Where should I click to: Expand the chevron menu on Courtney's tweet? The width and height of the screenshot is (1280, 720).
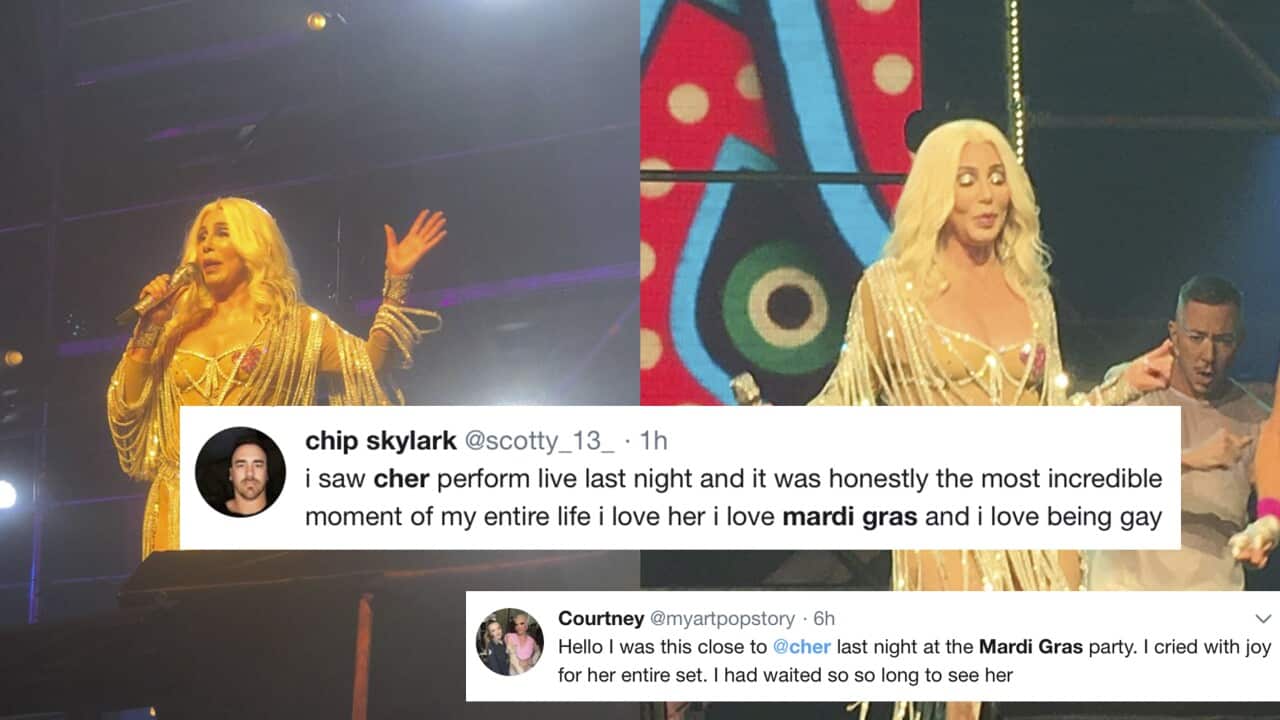1263,618
